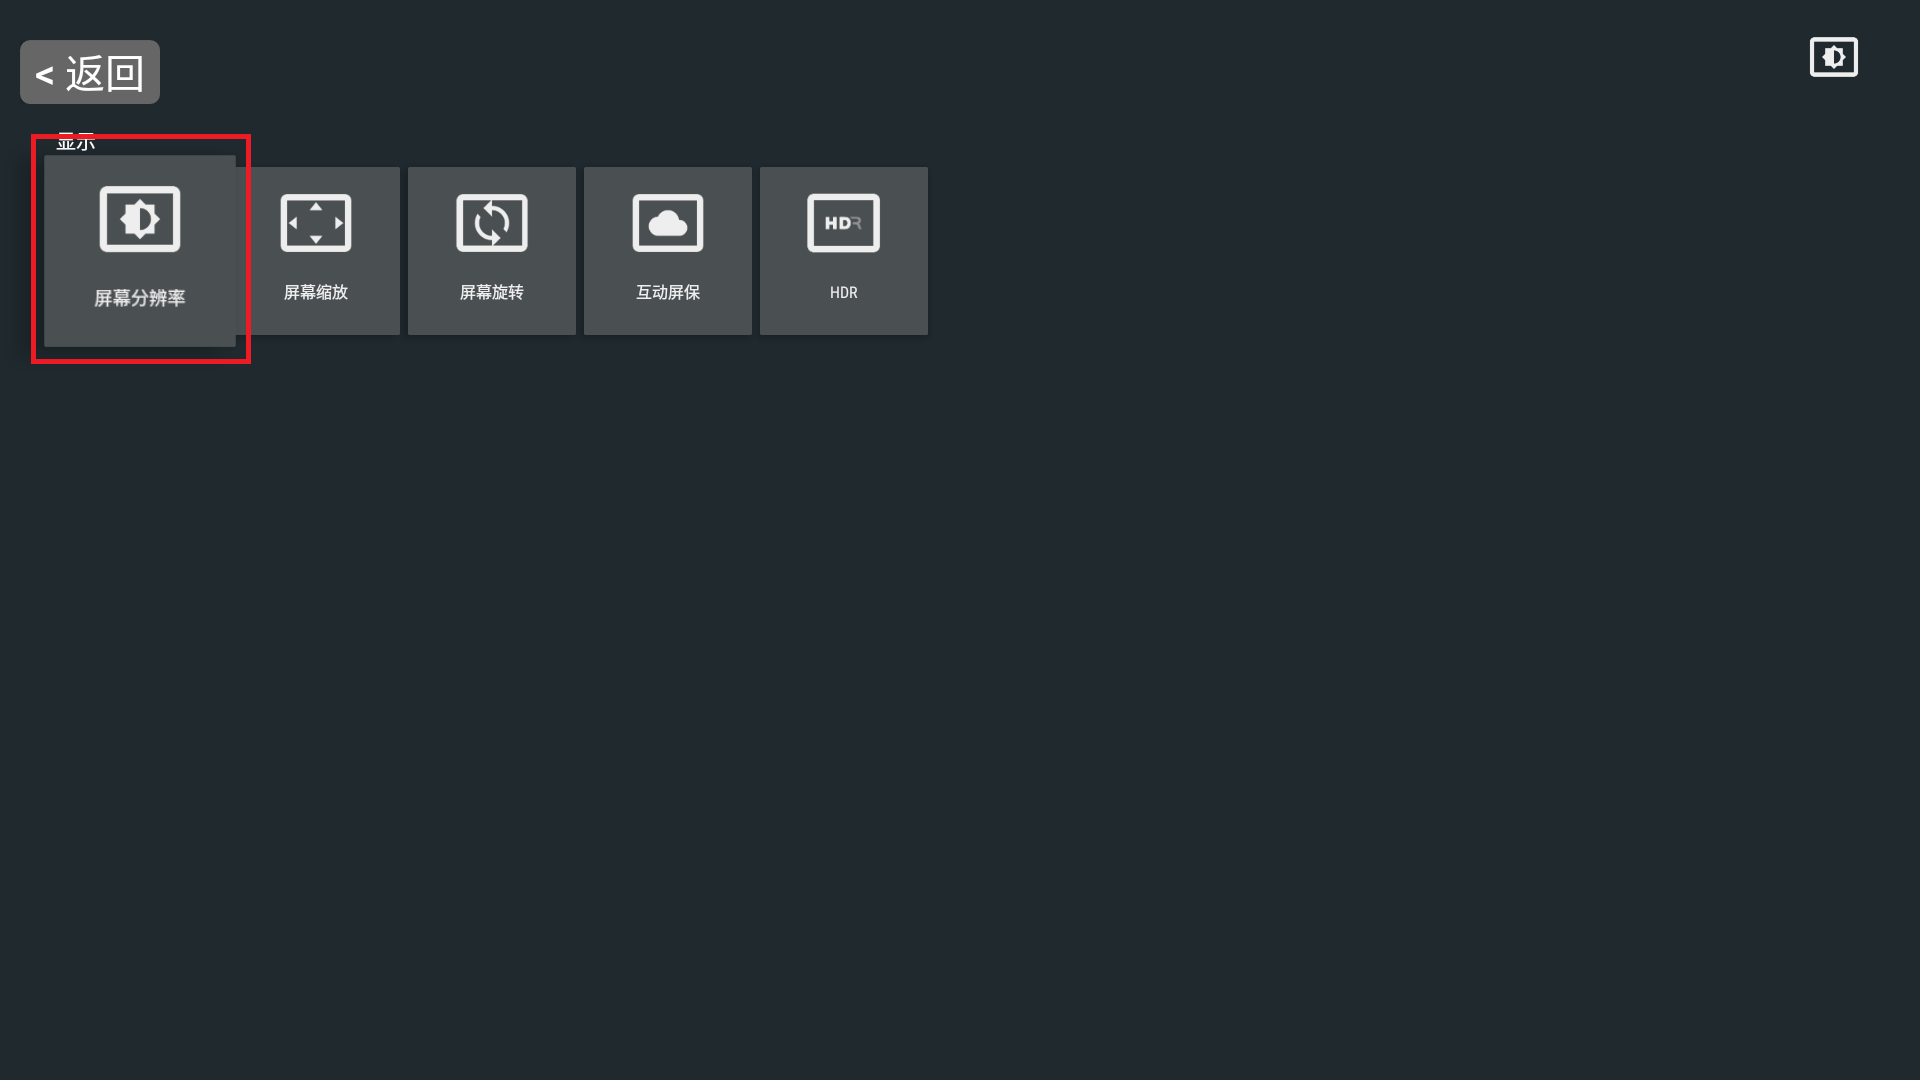Click the display settings icon at top right
The width and height of the screenshot is (1920, 1080).
pos(1834,57)
